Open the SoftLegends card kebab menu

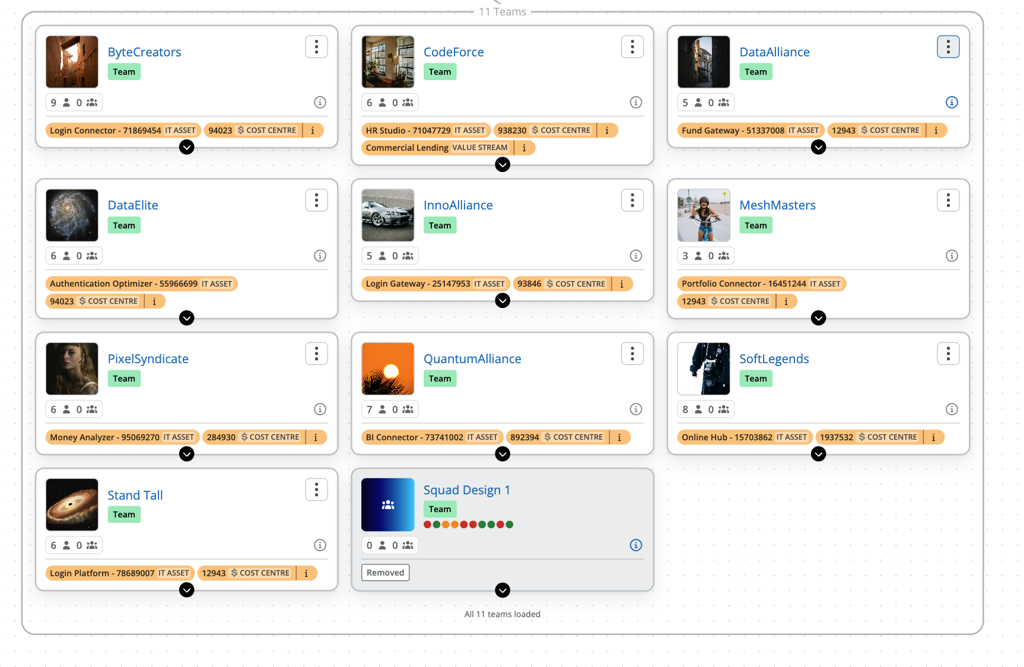tap(948, 353)
